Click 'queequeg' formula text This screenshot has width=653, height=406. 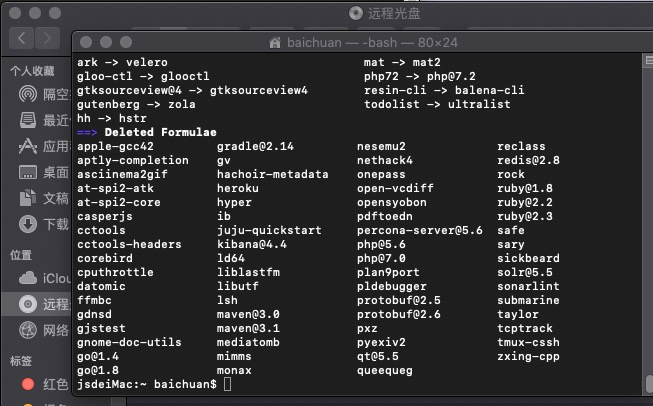coord(385,371)
